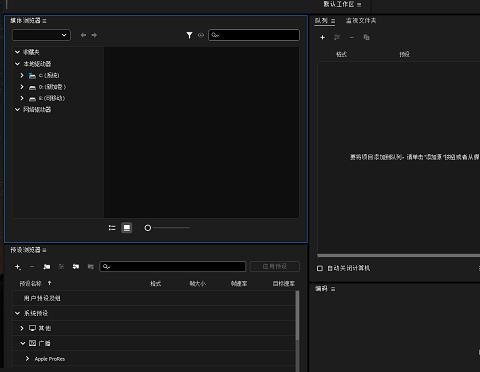The image size is (480, 372).
Task: Collapse the 收藏夹 favorites tree node
Action: [17, 52]
